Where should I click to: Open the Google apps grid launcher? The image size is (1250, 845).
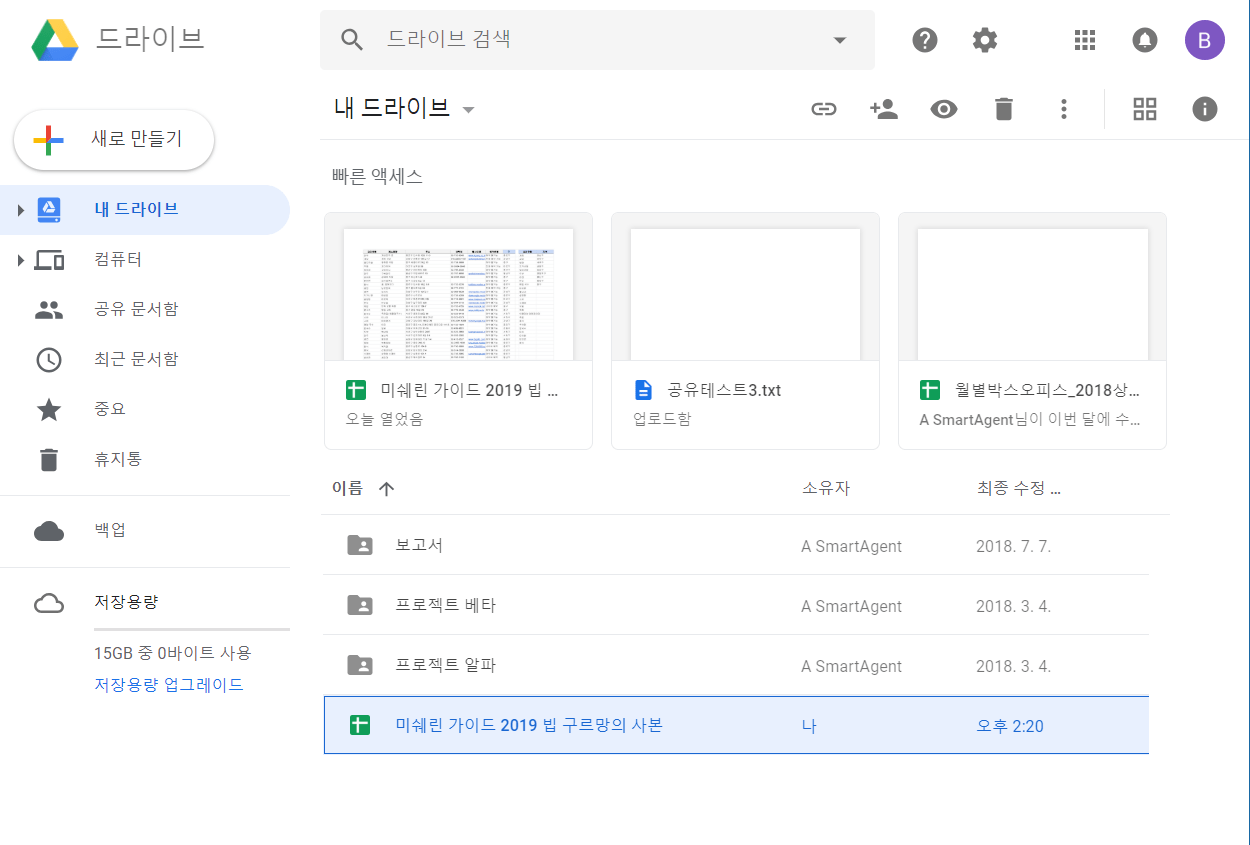click(x=1085, y=40)
